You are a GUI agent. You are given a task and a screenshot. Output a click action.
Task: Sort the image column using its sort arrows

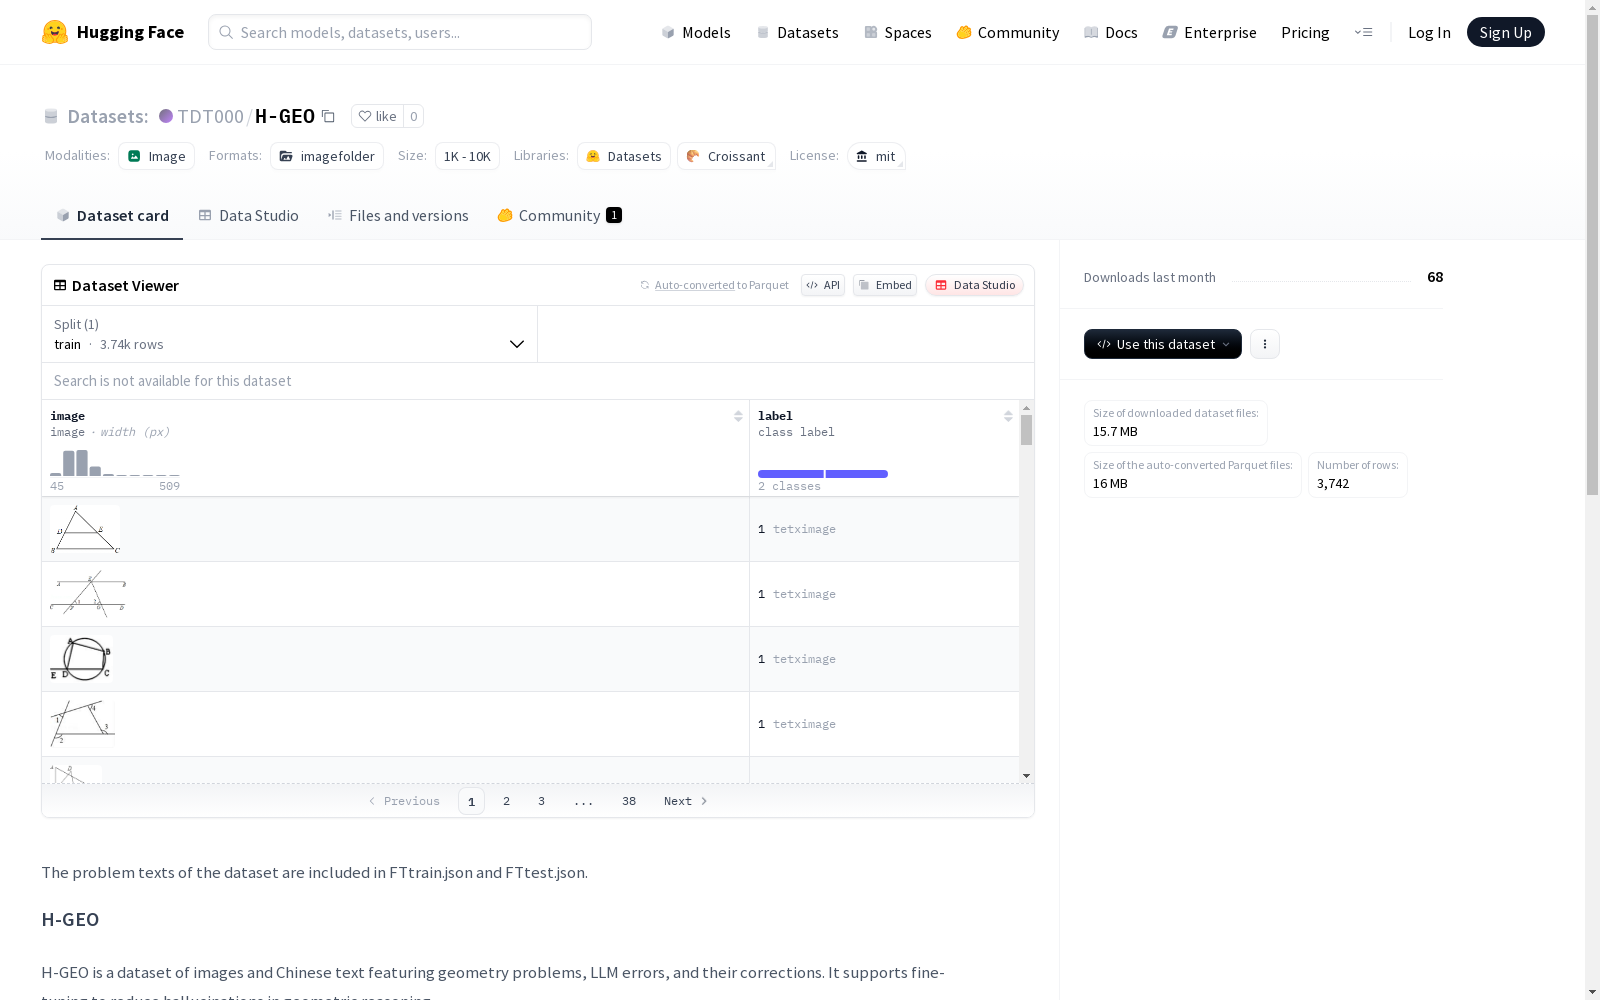click(738, 416)
